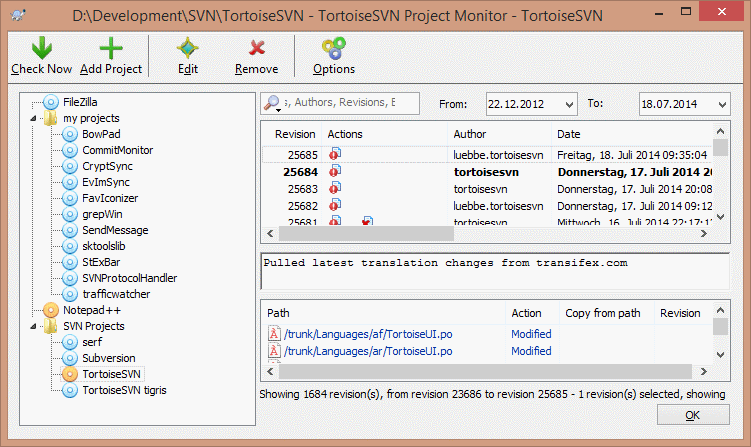
Task: Click the commit message text box
Action: (495, 272)
